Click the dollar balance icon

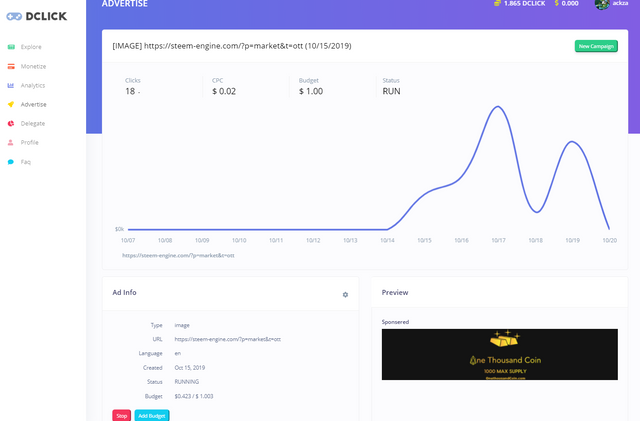[x=556, y=3]
